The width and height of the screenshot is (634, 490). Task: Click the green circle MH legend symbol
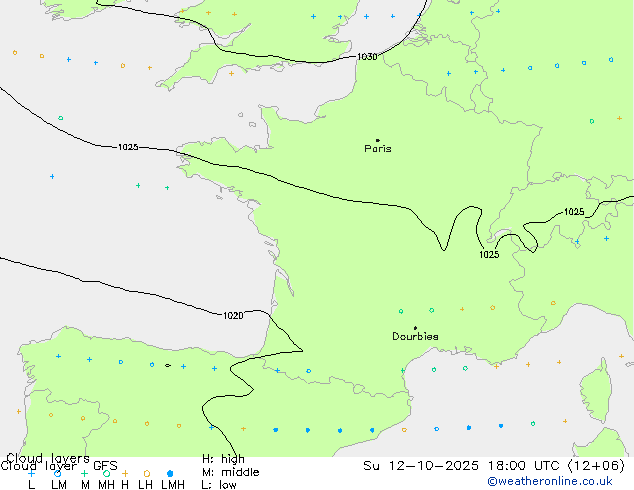(106, 473)
